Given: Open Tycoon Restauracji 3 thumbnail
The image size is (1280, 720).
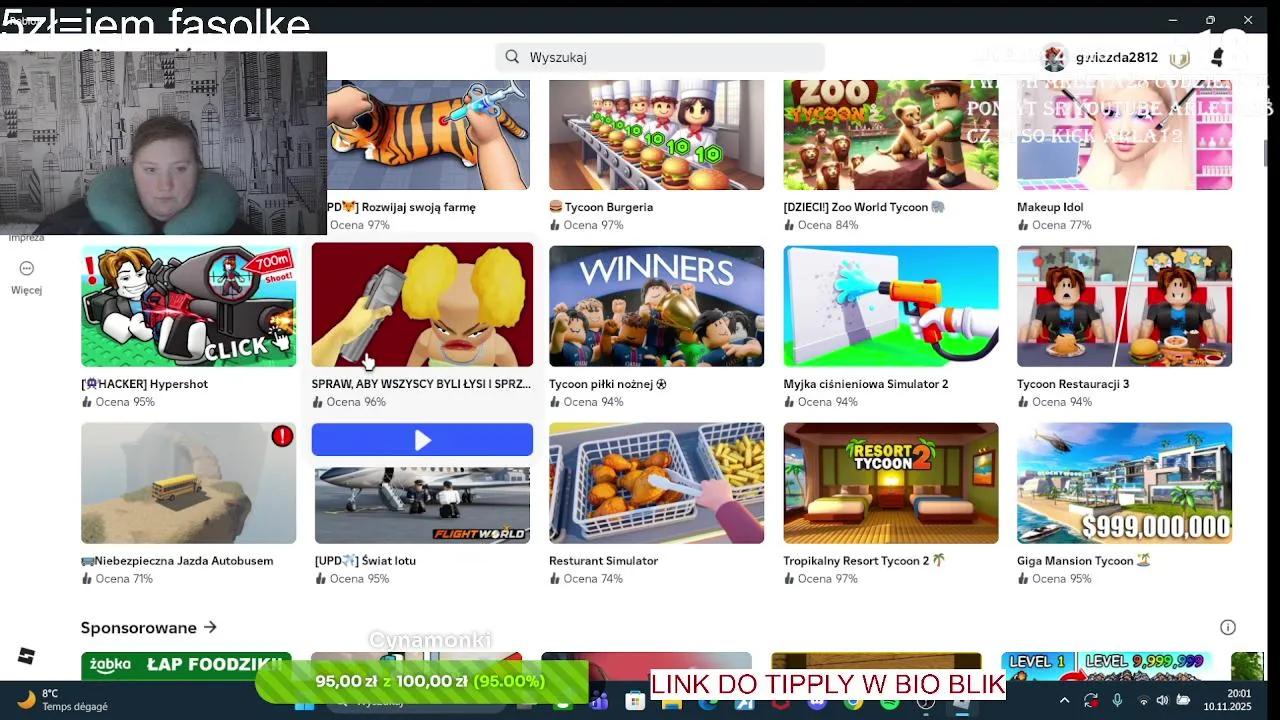Looking at the screenshot, I should pos(1124,306).
